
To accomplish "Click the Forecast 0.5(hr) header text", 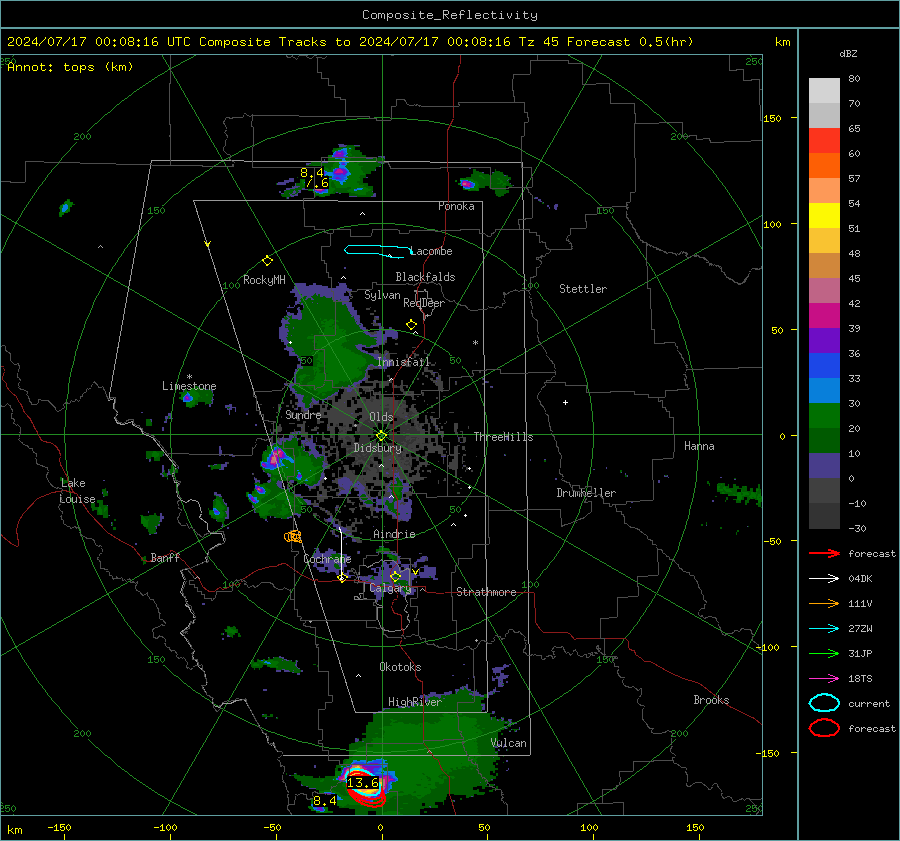I will [x=630, y=42].
